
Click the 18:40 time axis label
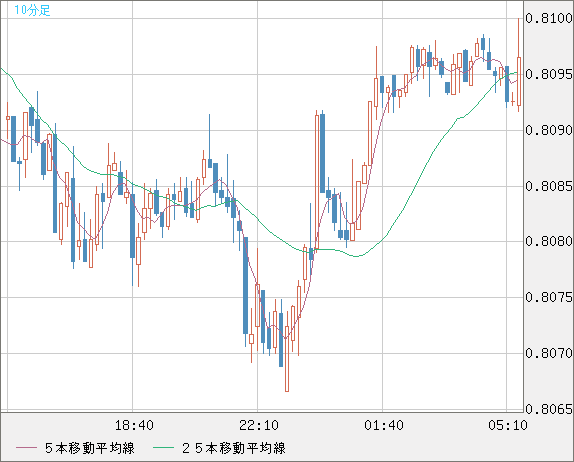click(134, 425)
